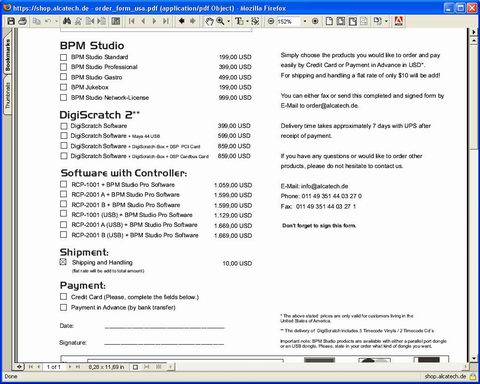Select the Text Select tool

tap(239, 21)
